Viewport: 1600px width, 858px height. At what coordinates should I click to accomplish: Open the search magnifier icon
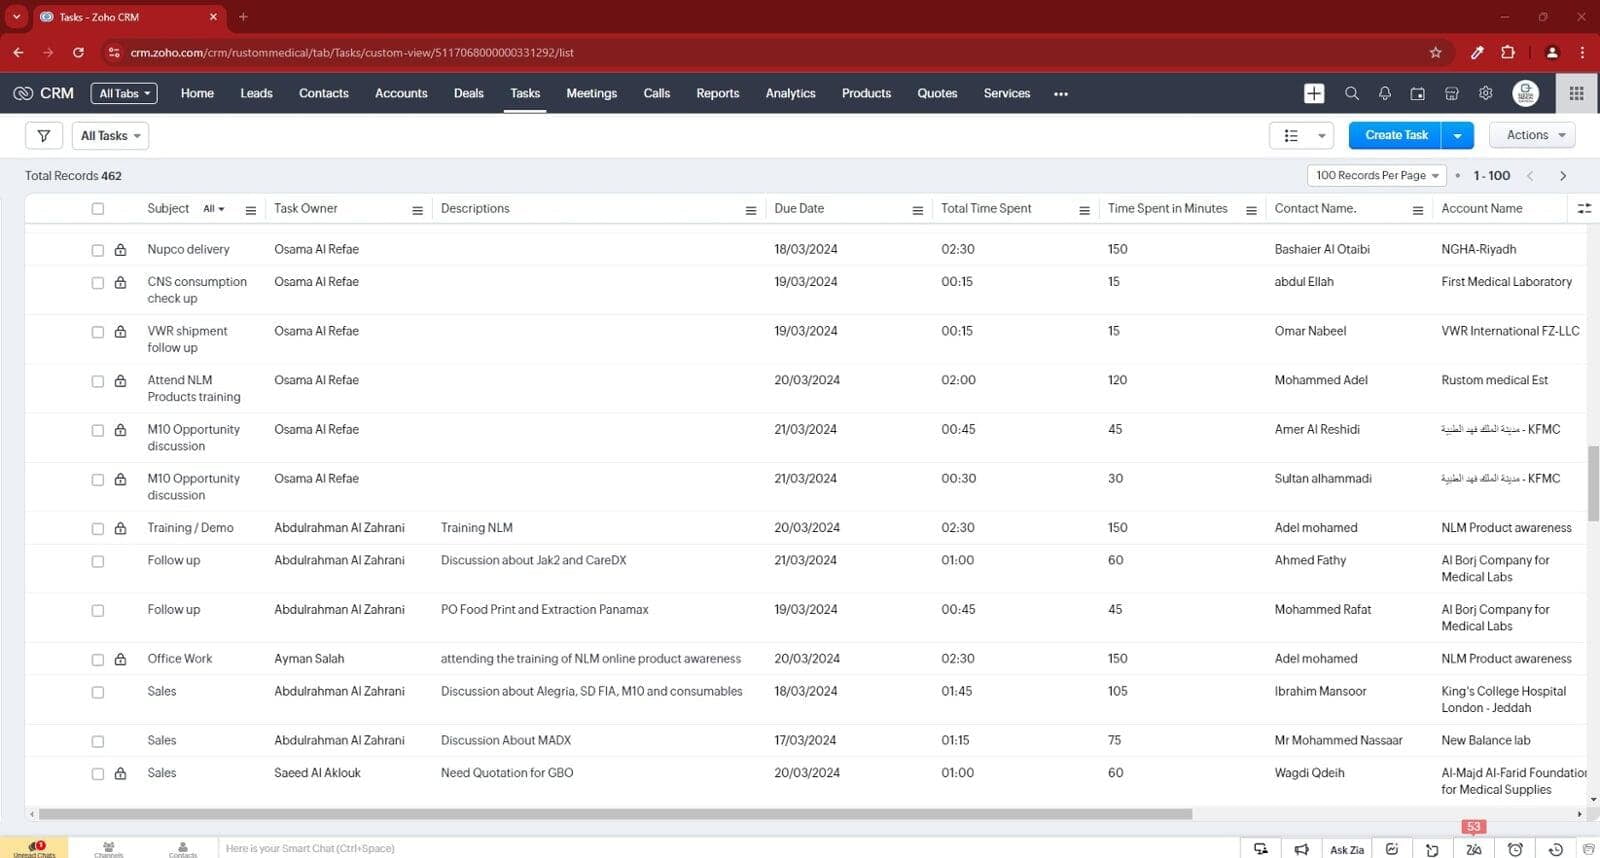(x=1351, y=93)
